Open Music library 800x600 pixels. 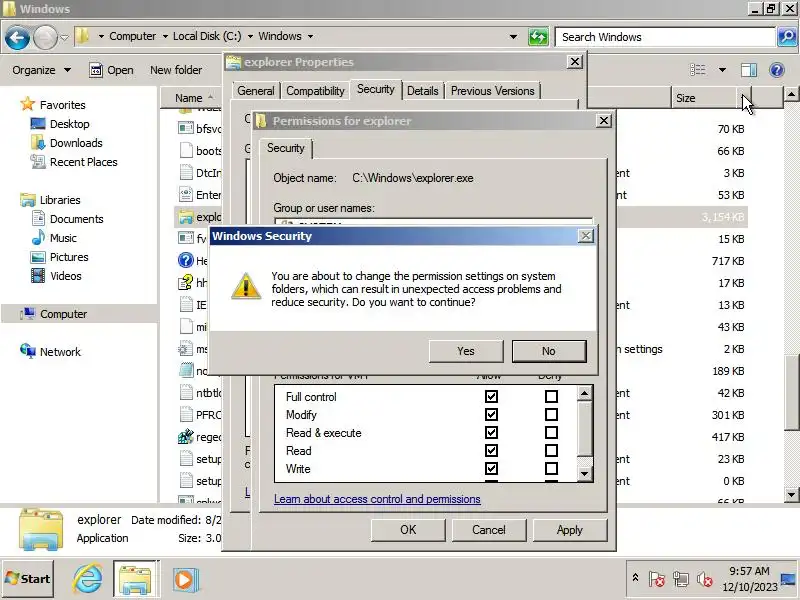coord(63,238)
